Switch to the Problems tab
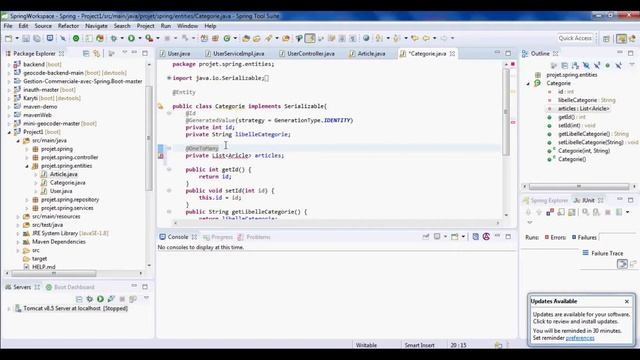 pyautogui.click(x=254, y=237)
